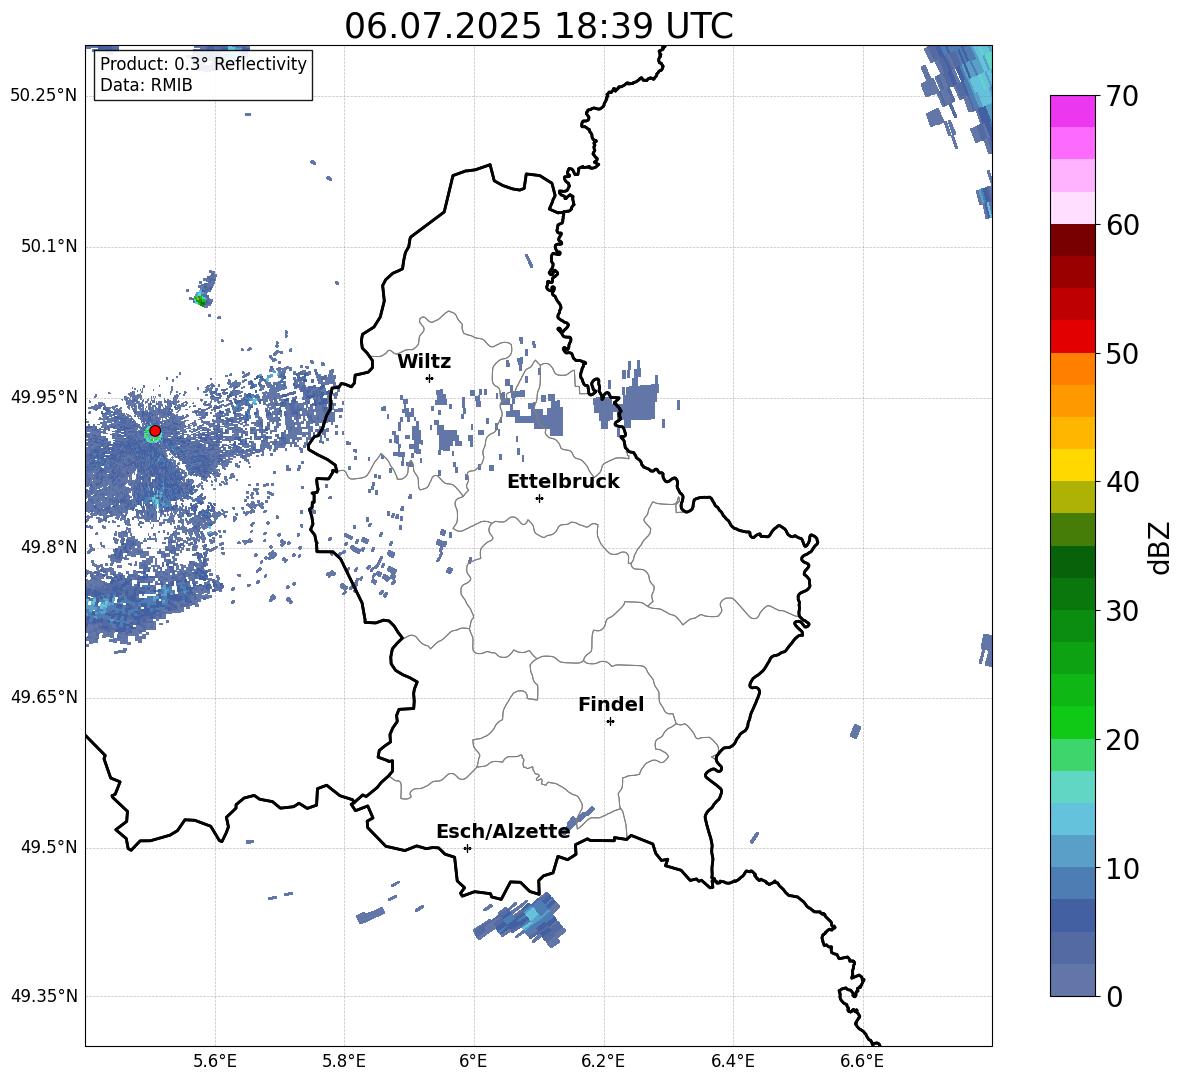Screen dimensions: 1184x1081
Task: Click the cross marker below Wiltz
Action: tap(430, 378)
